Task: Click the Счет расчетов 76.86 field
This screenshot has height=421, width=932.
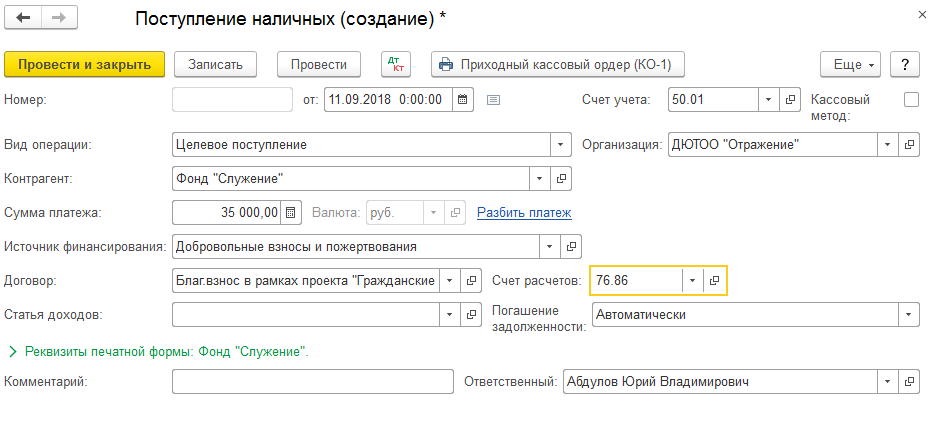Action: (x=637, y=281)
